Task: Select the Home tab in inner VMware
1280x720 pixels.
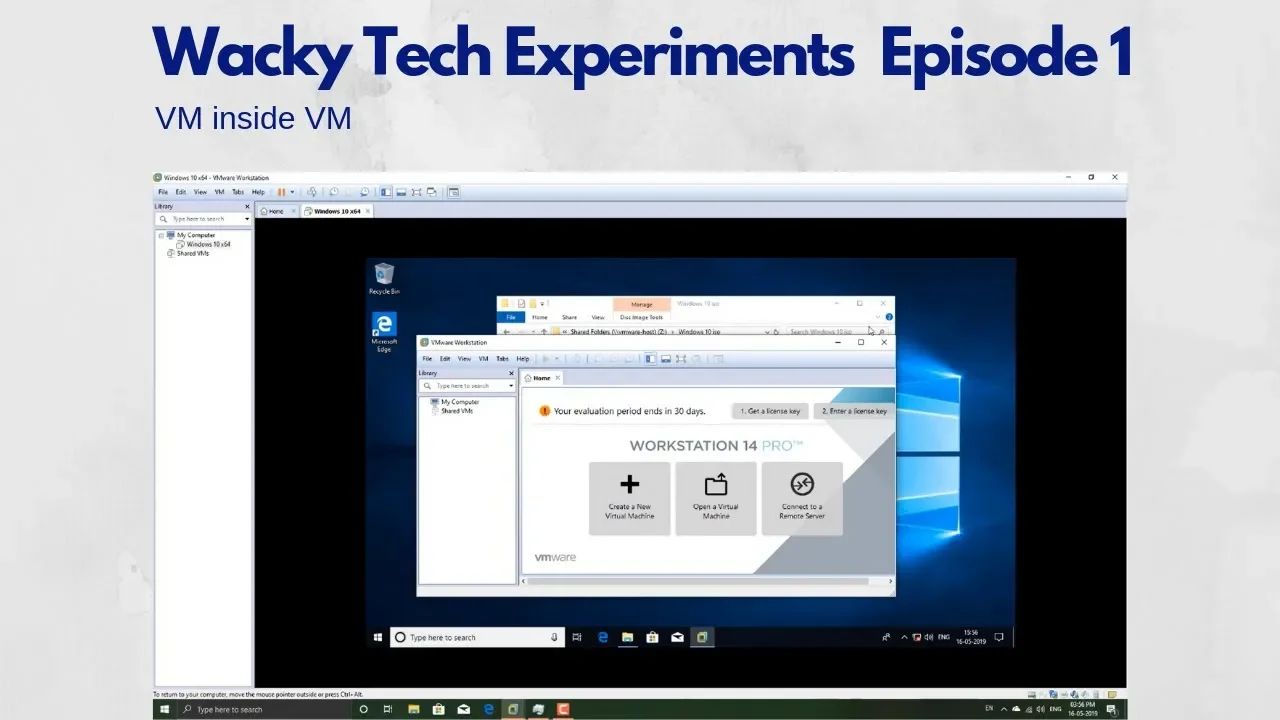Action: pos(541,378)
